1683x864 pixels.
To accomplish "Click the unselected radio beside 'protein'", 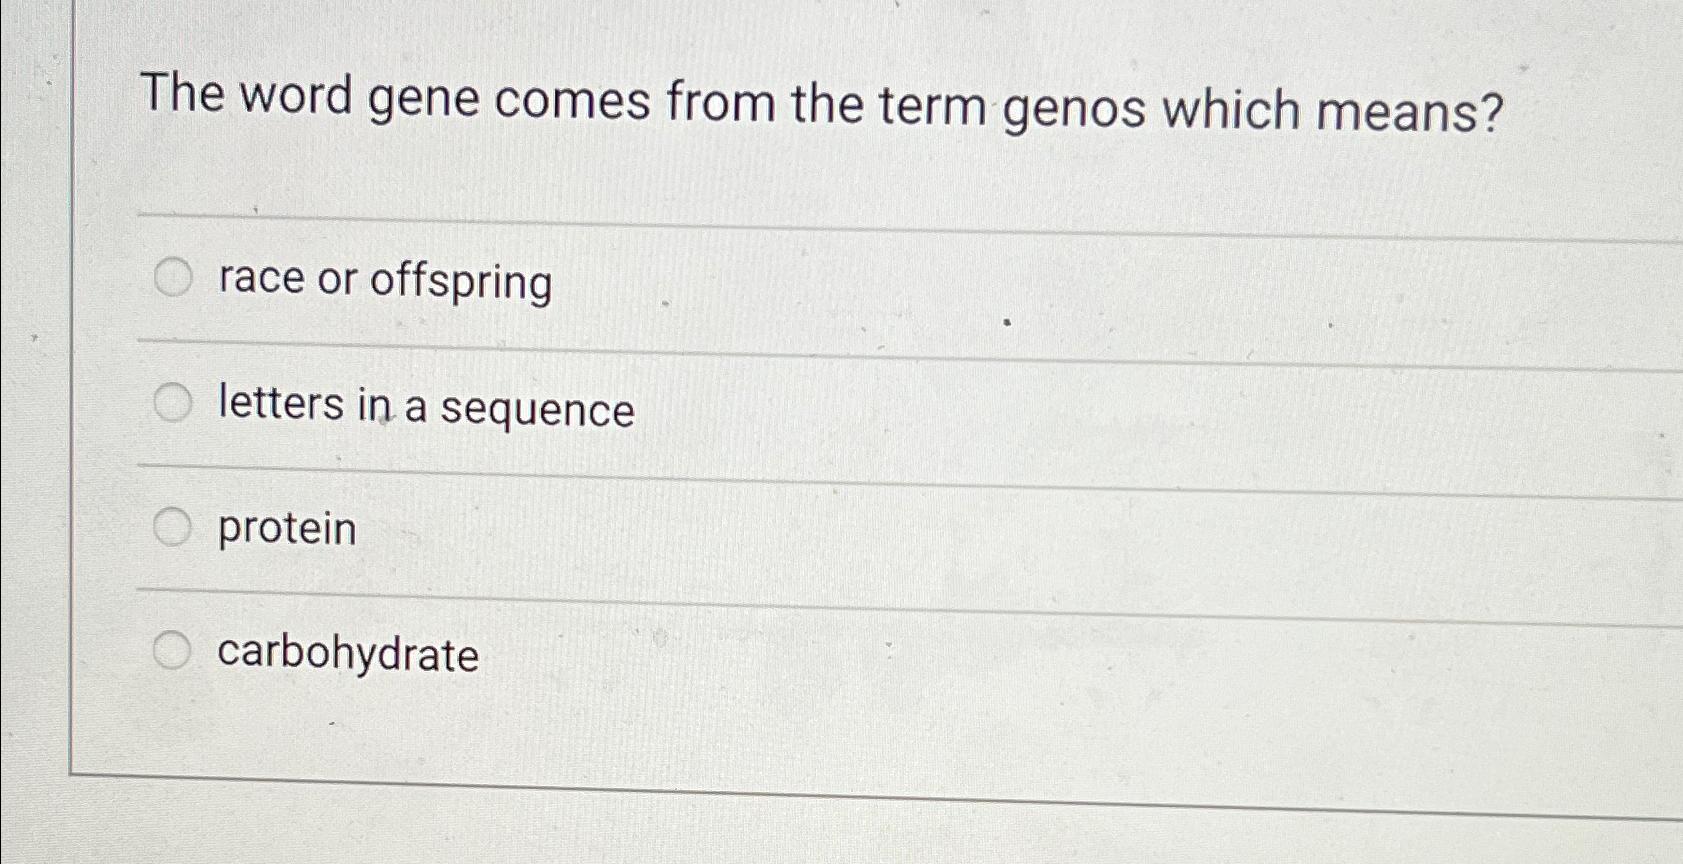I will (x=173, y=524).
